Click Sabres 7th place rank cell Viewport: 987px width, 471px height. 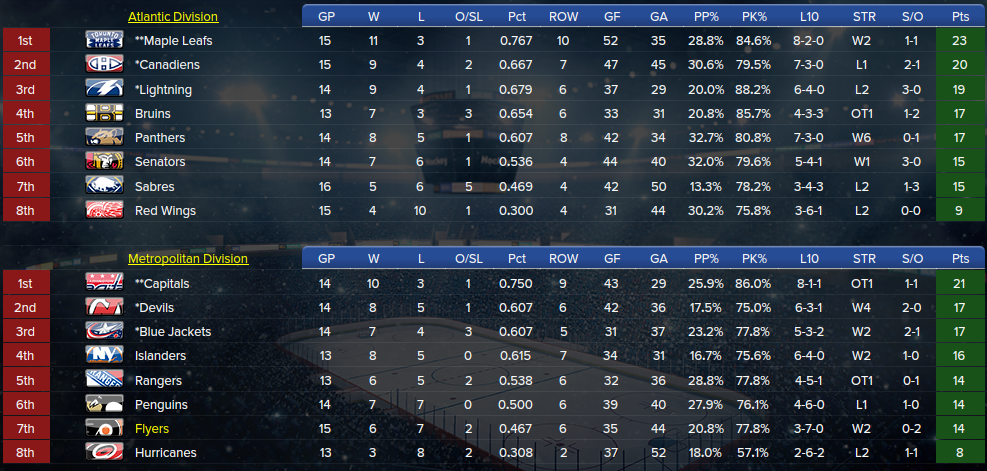(x=25, y=186)
